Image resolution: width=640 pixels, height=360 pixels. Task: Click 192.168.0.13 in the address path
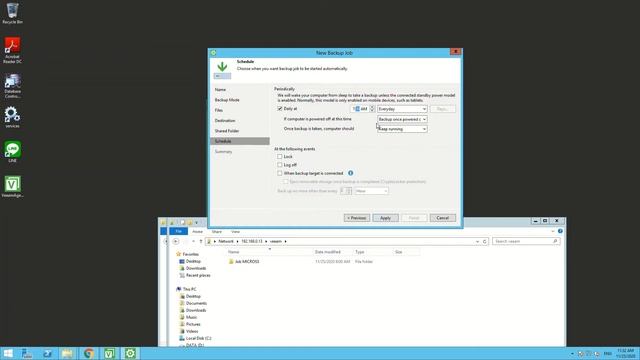coord(252,241)
